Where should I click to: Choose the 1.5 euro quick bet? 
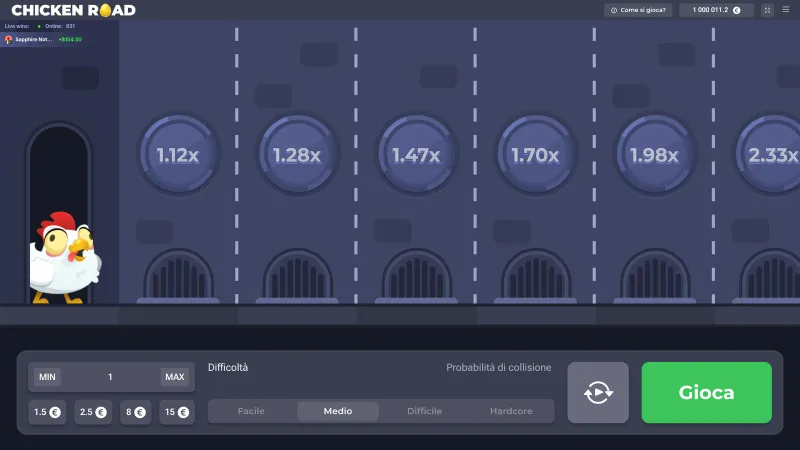[47, 412]
